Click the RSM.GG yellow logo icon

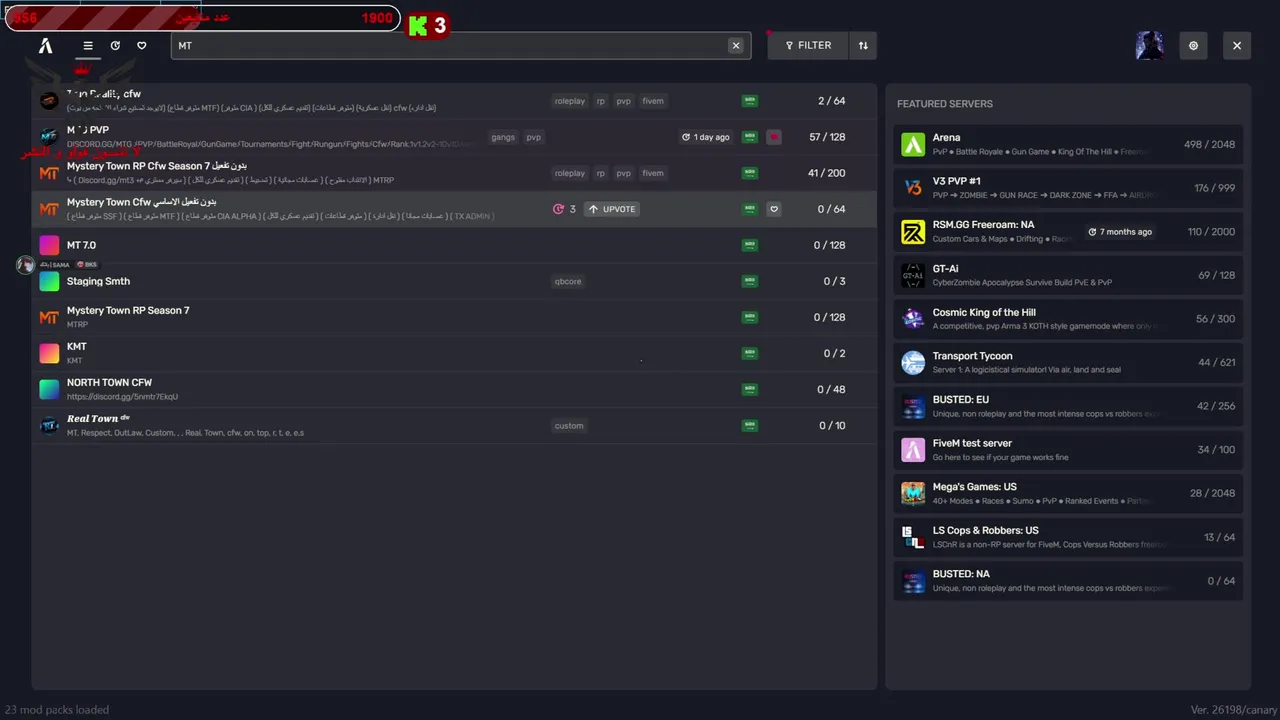pyautogui.click(x=913, y=232)
